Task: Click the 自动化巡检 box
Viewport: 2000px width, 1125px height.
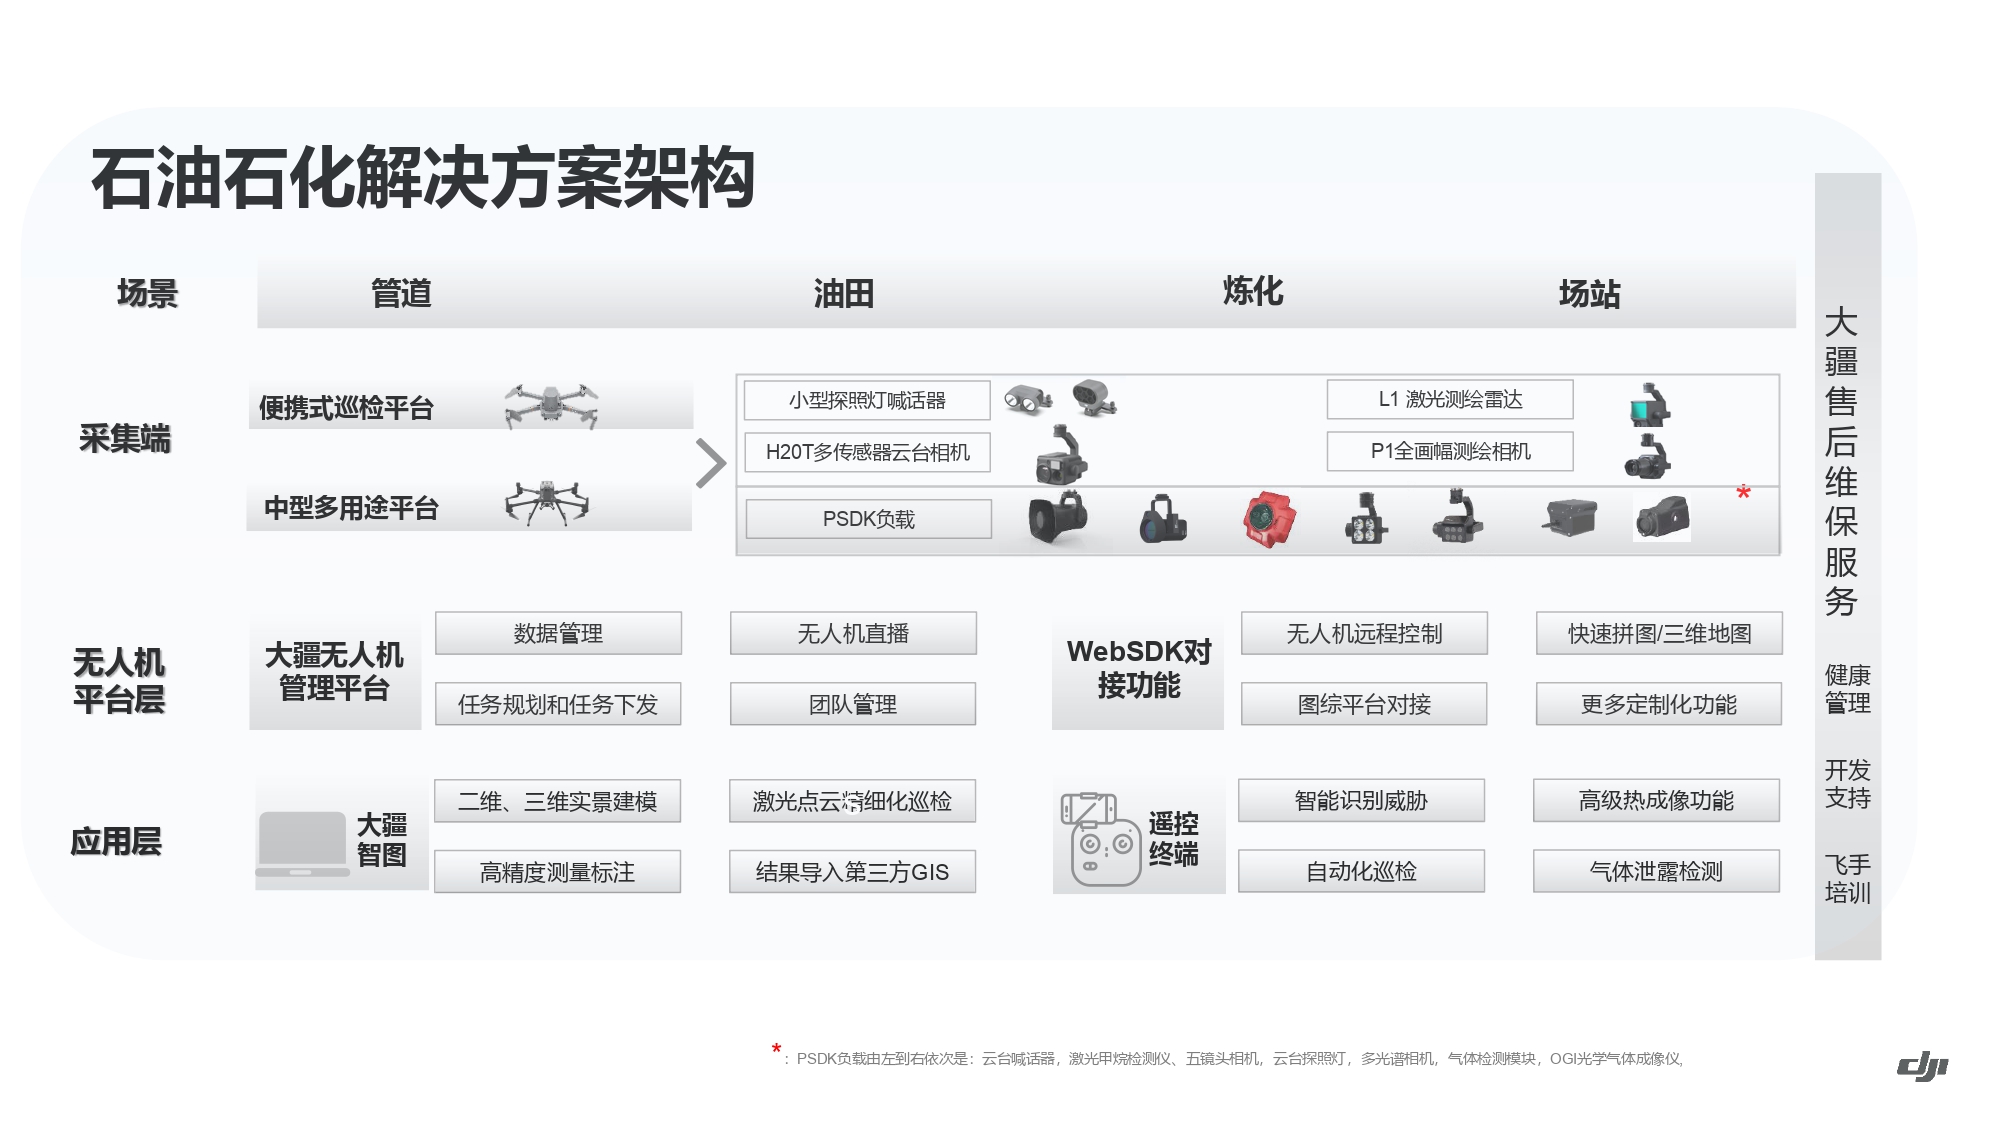Action: point(1361,871)
